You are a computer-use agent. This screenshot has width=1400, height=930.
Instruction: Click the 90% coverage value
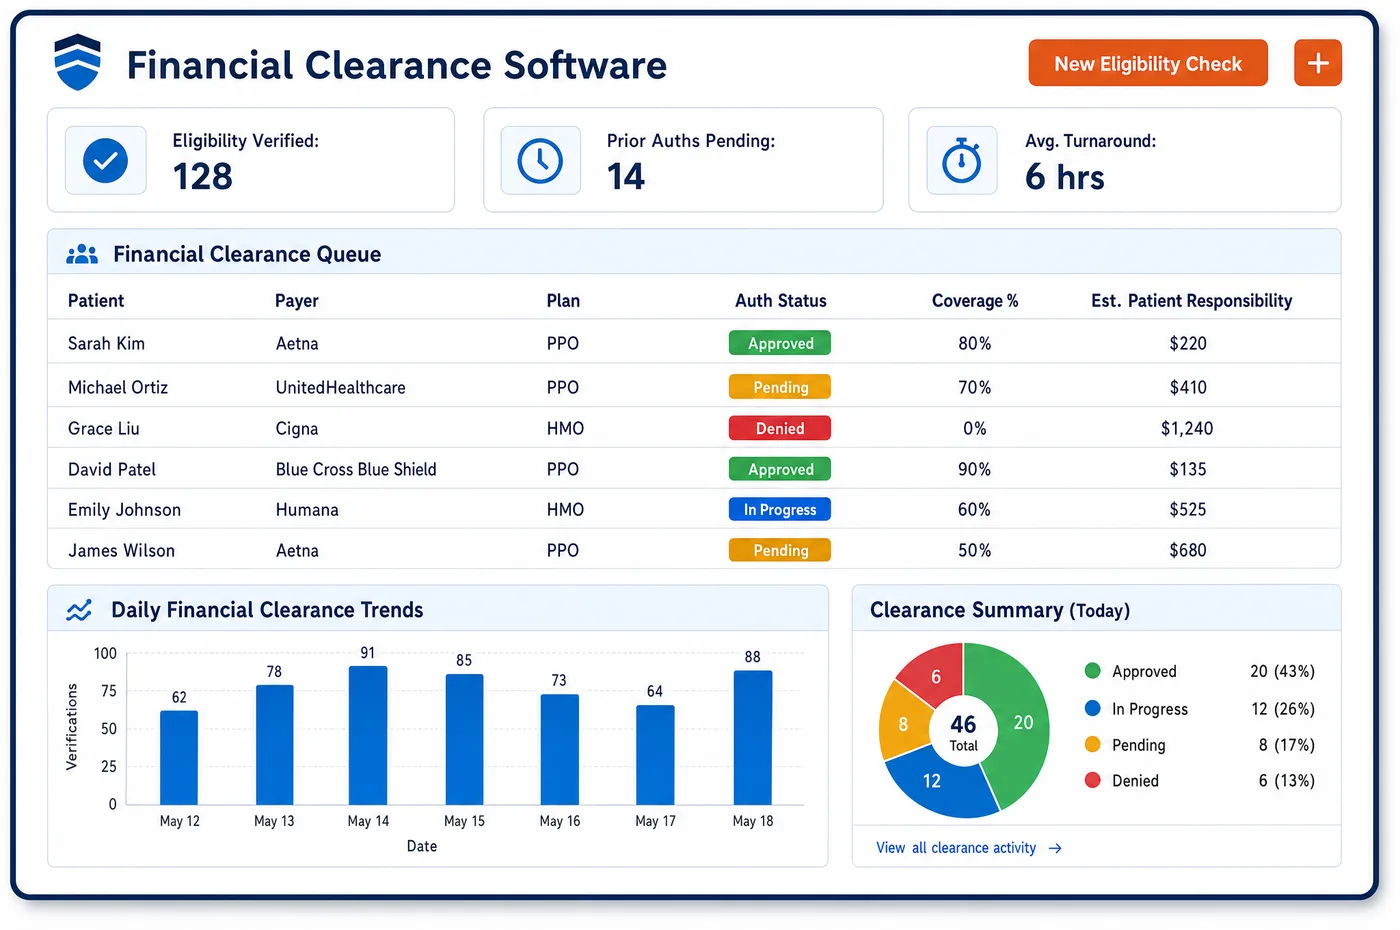tap(975, 469)
